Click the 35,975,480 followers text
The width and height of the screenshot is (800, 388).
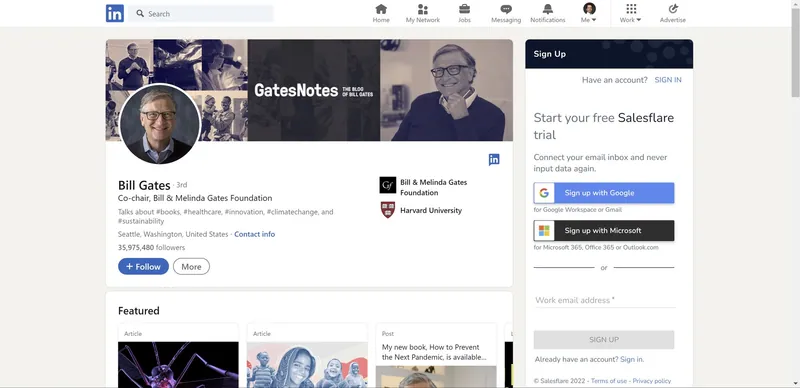pos(152,248)
